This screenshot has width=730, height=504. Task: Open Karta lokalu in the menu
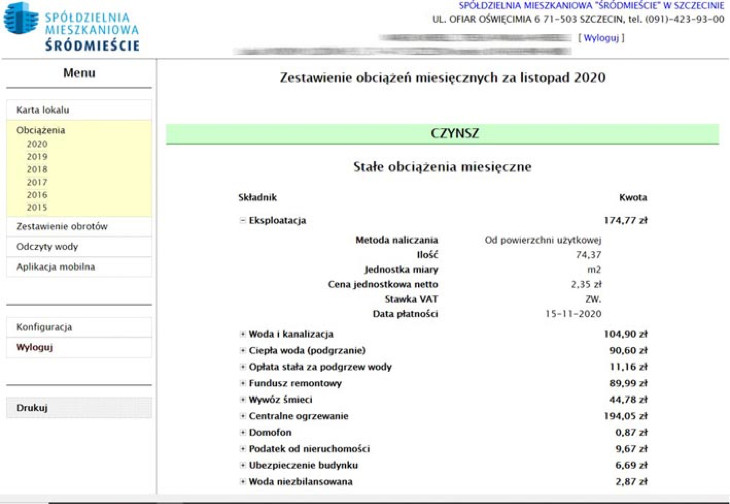[x=43, y=110]
